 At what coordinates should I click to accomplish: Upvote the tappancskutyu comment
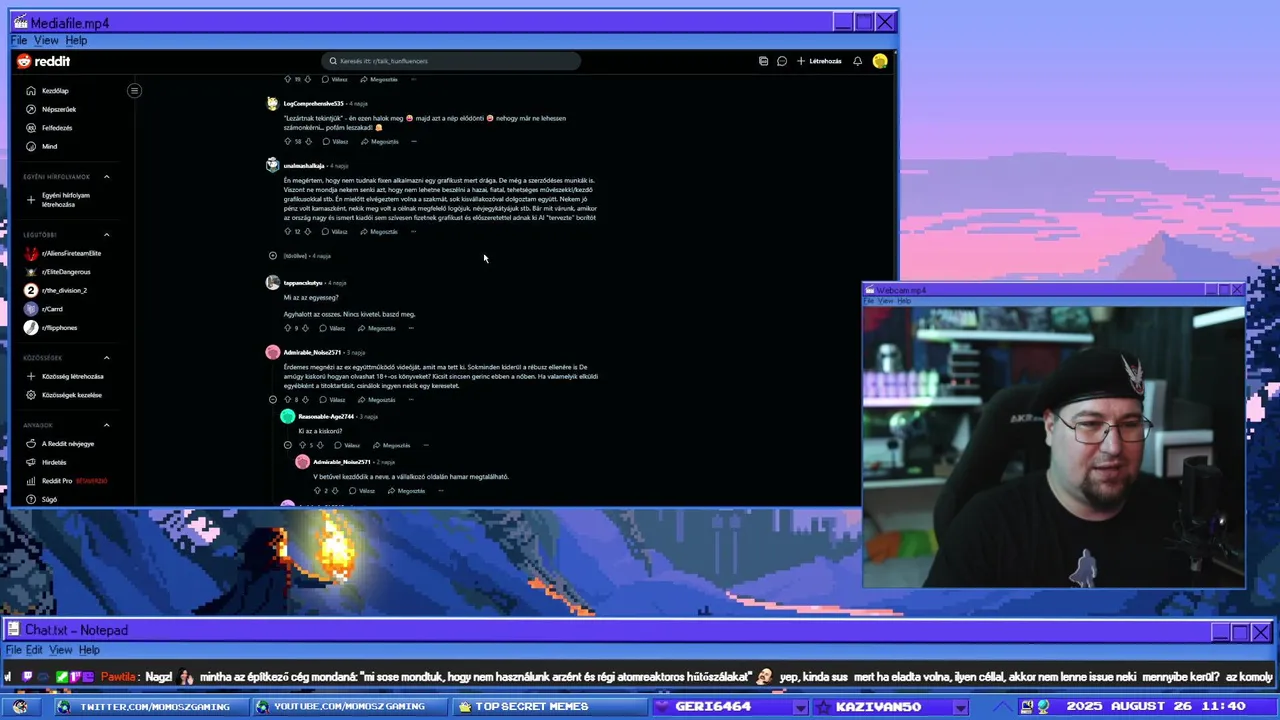click(x=287, y=328)
